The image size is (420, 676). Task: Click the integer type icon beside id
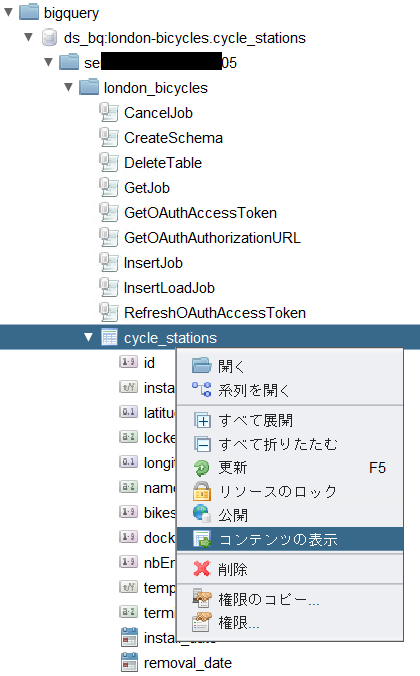point(129,362)
